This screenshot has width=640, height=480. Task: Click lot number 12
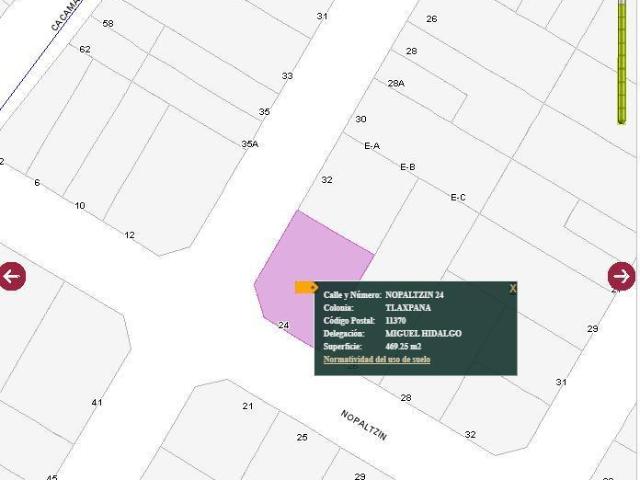click(x=129, y=235)
